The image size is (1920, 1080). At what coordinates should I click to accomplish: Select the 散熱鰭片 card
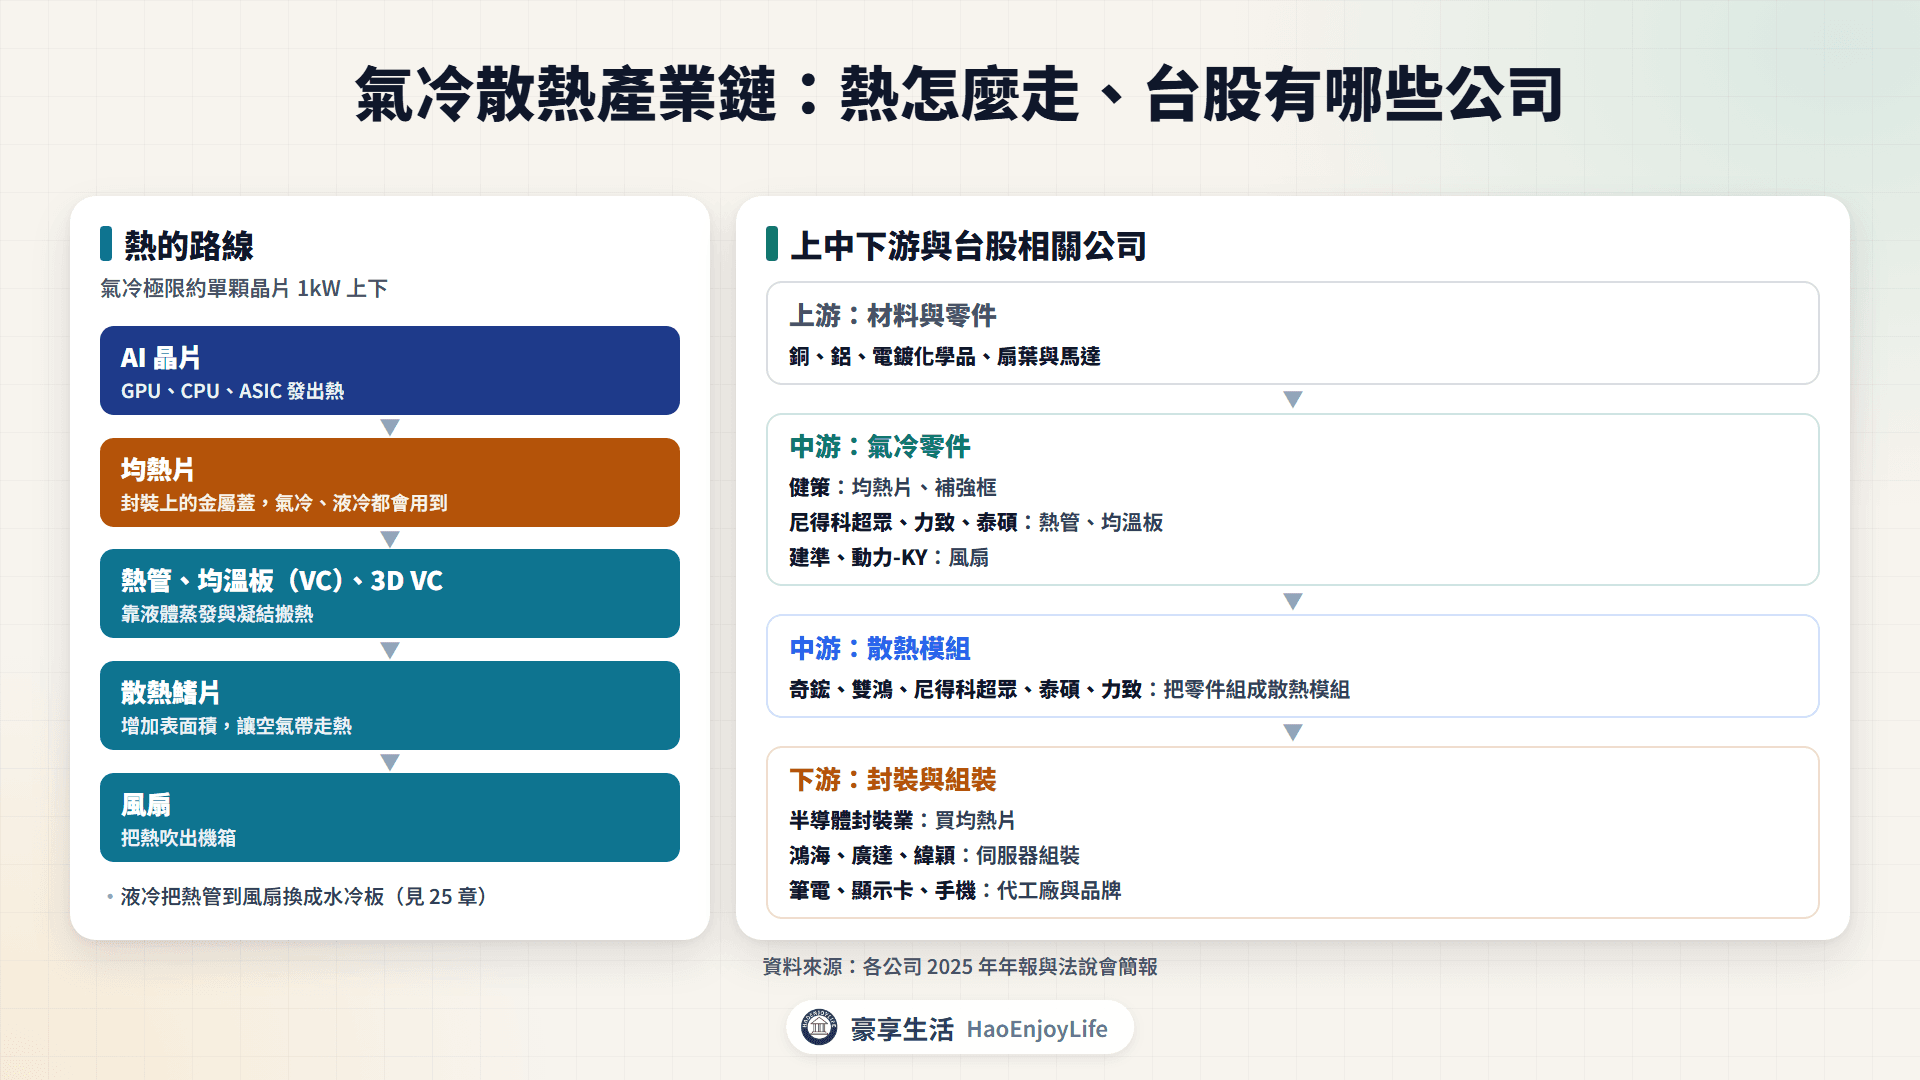click(390, 705)
